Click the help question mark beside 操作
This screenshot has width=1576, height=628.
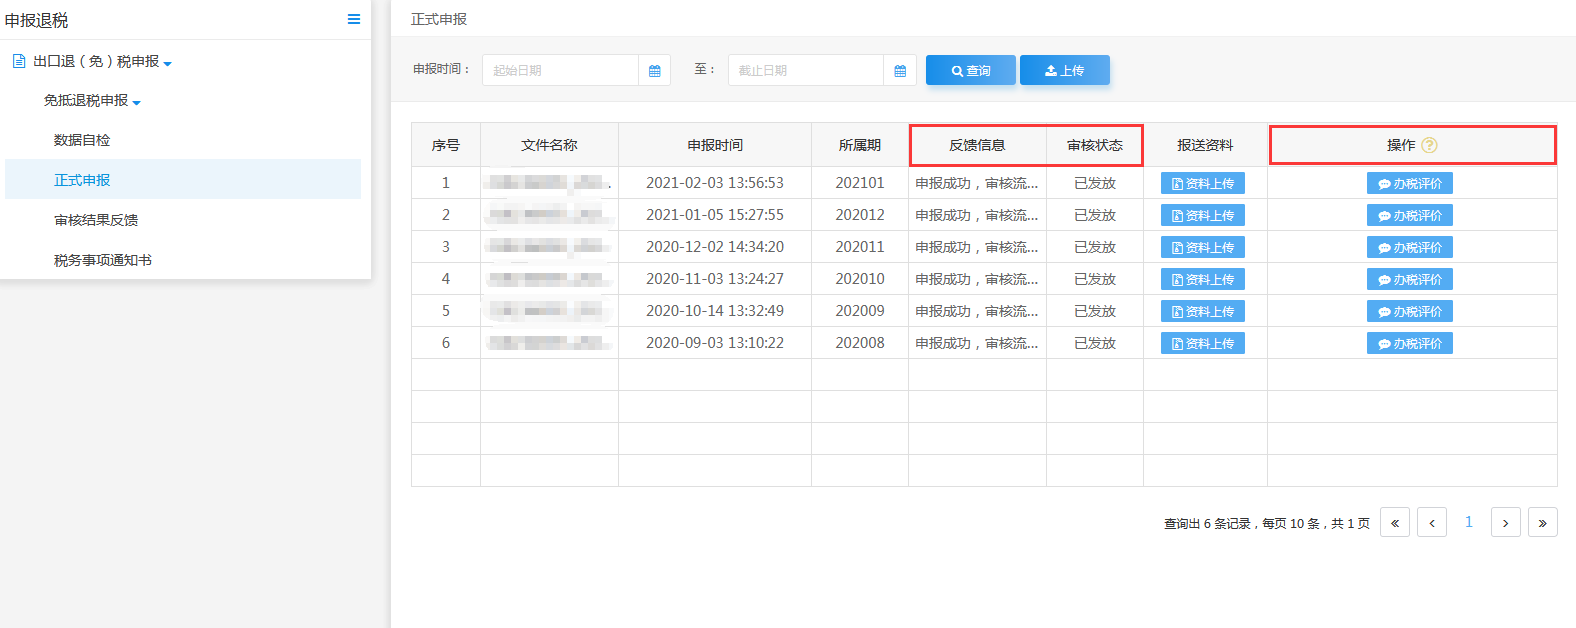(x=1430, y=145)
